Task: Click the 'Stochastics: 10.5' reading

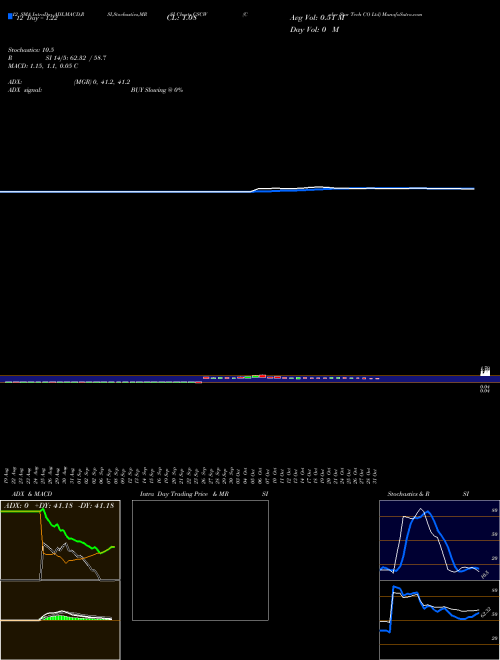Action: [31, 50]
